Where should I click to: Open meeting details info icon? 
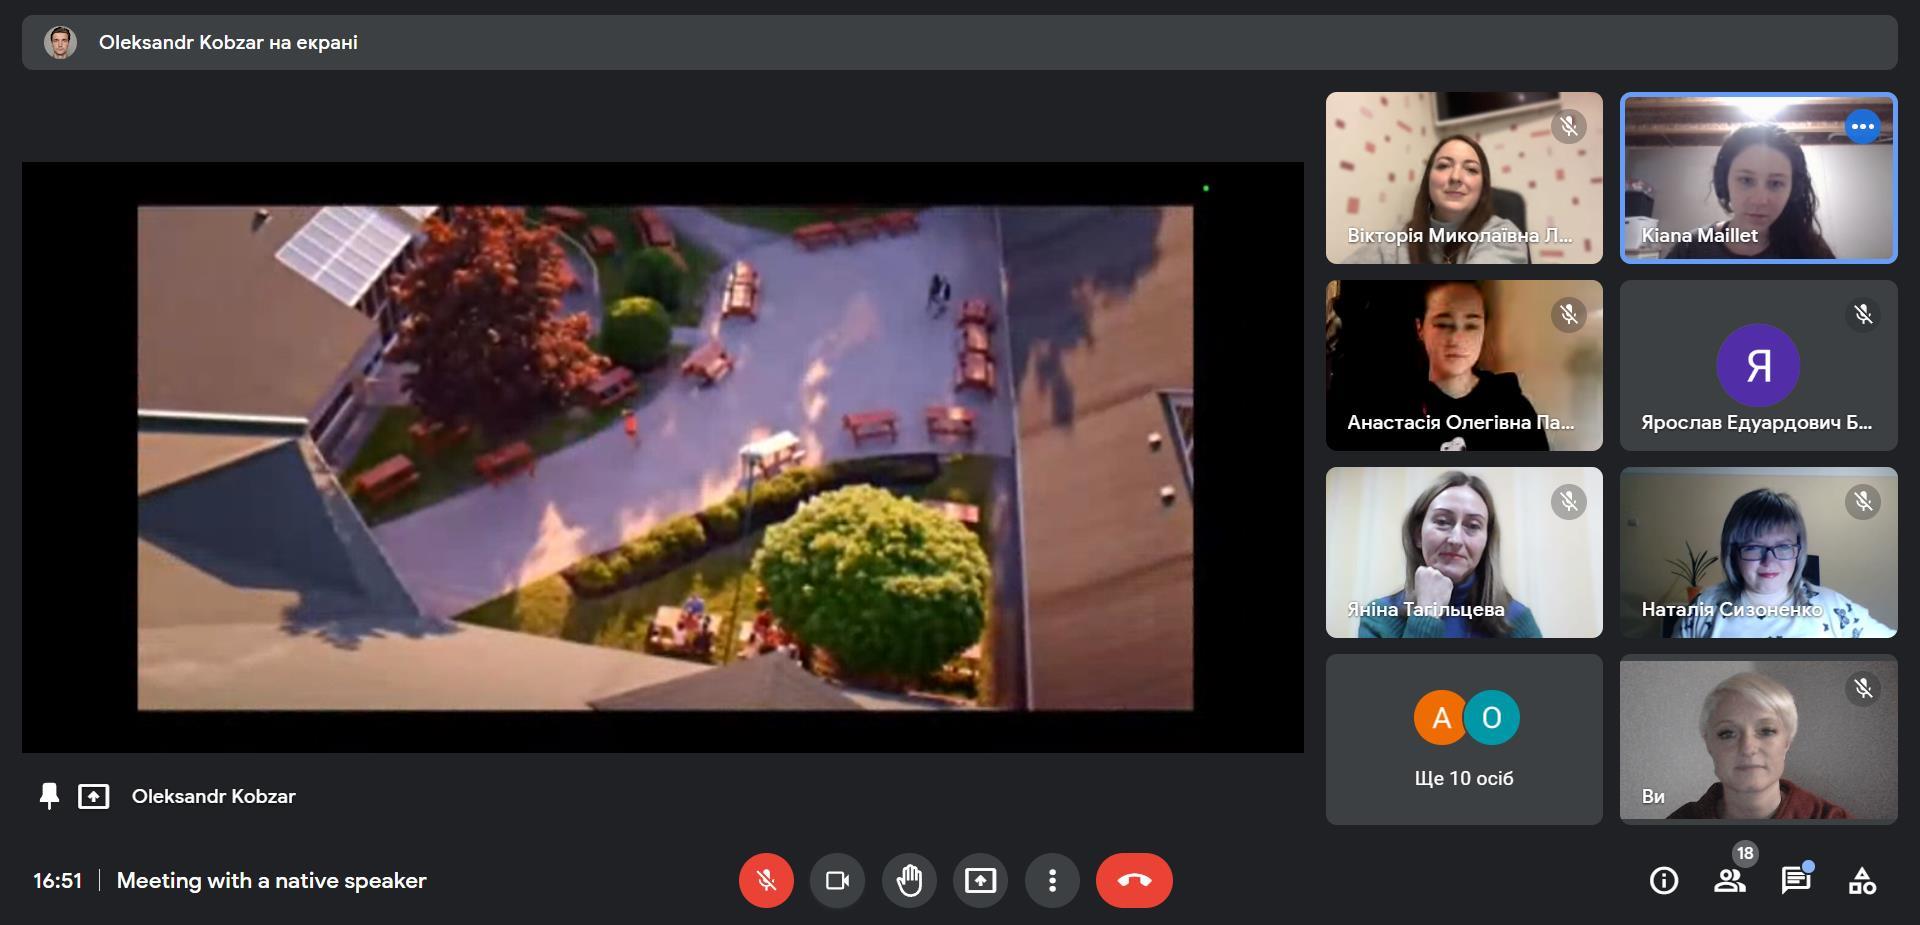pyautogui.click(x=1664, y=880)
